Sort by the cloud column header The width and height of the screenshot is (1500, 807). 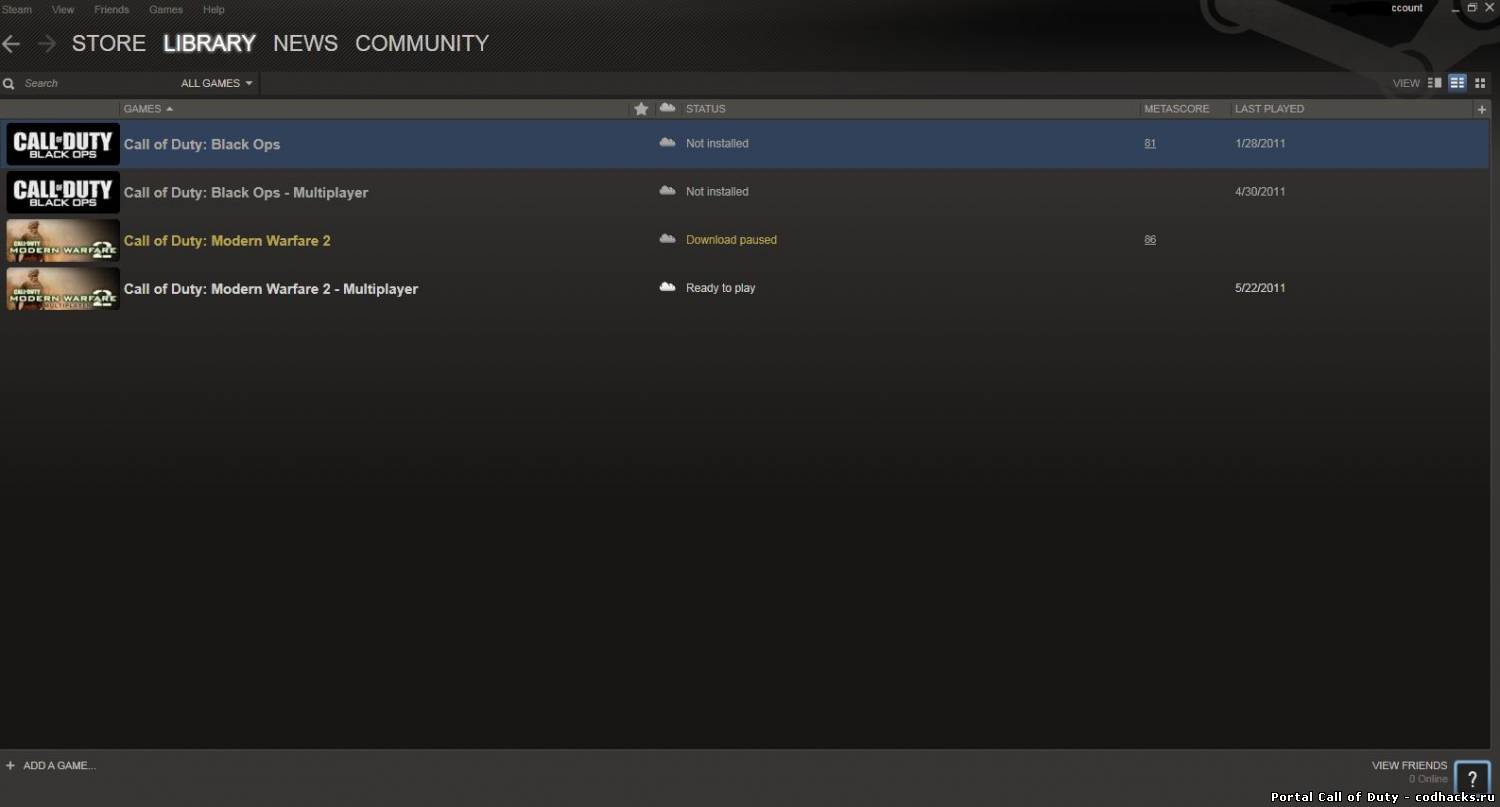click(x=667, y=108)
